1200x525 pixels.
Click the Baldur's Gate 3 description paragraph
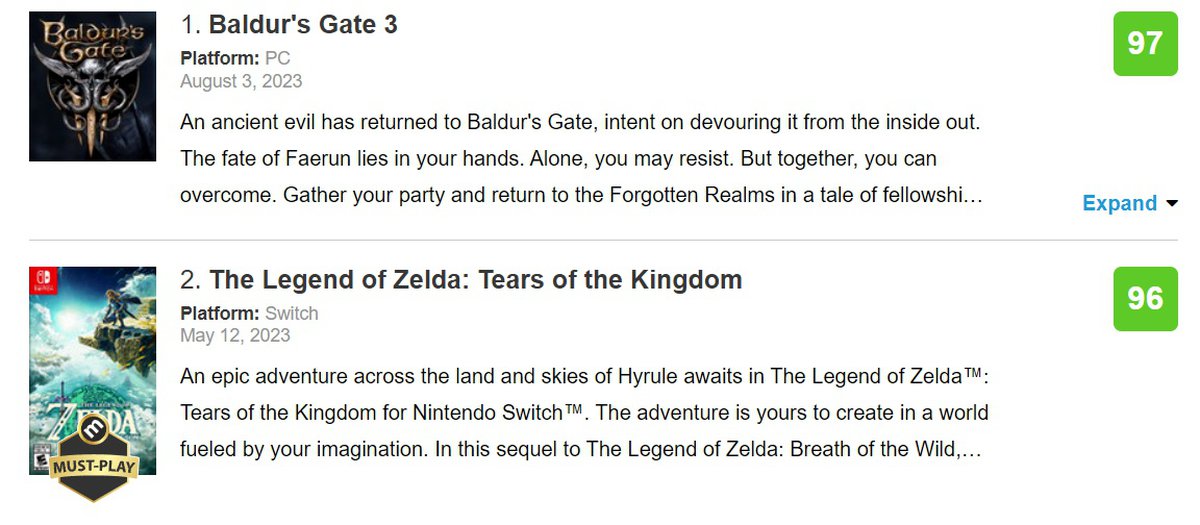580,159
